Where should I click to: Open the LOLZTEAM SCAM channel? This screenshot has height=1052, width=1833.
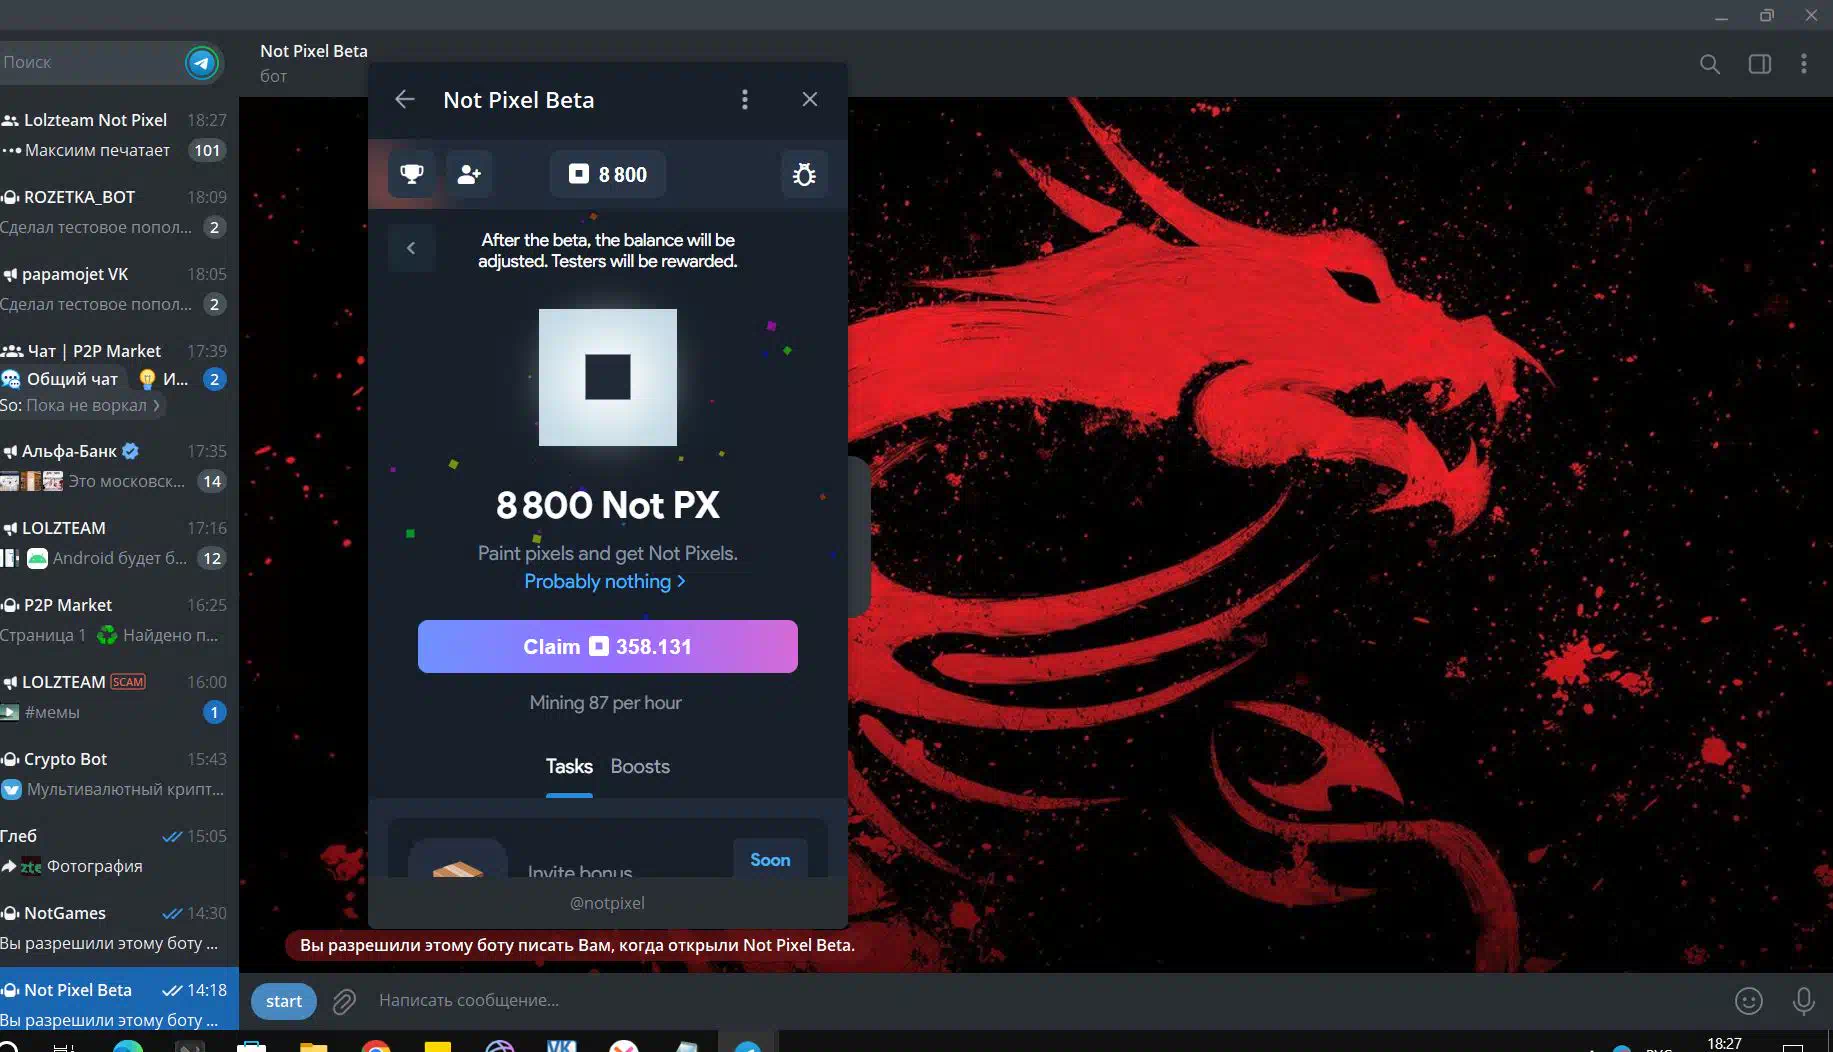119,697
